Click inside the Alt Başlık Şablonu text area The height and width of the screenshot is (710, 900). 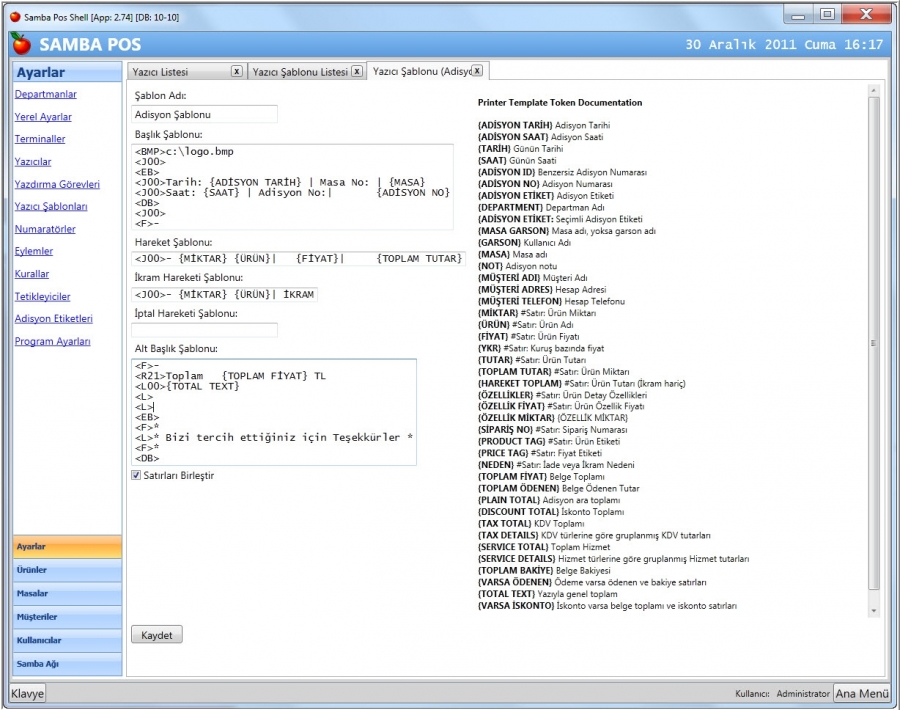pyautogui.click(x=274, y=412)
